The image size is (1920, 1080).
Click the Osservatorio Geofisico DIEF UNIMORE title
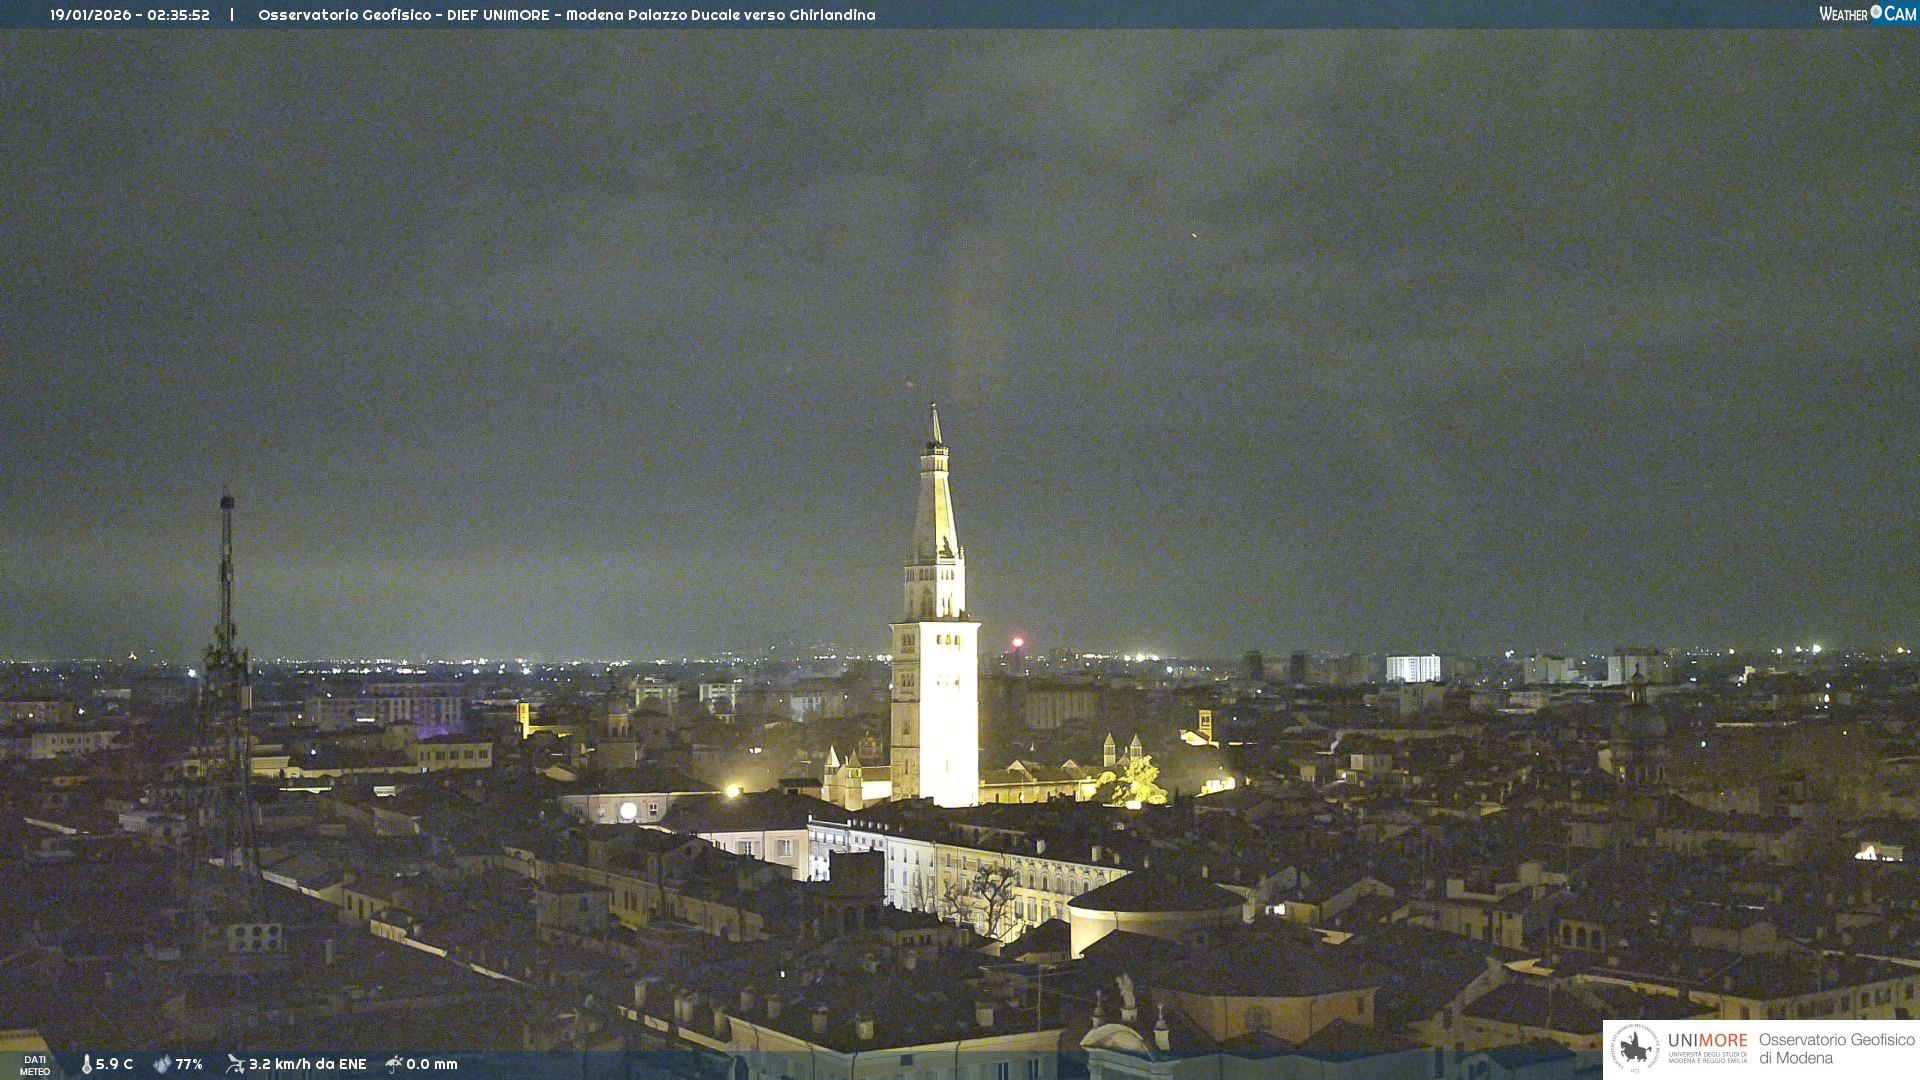(x=566, y=15)
